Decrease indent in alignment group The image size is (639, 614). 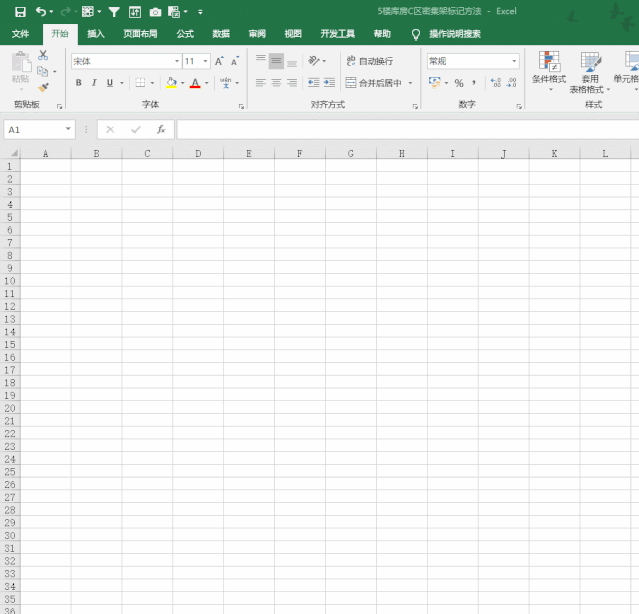coord(313,83)
